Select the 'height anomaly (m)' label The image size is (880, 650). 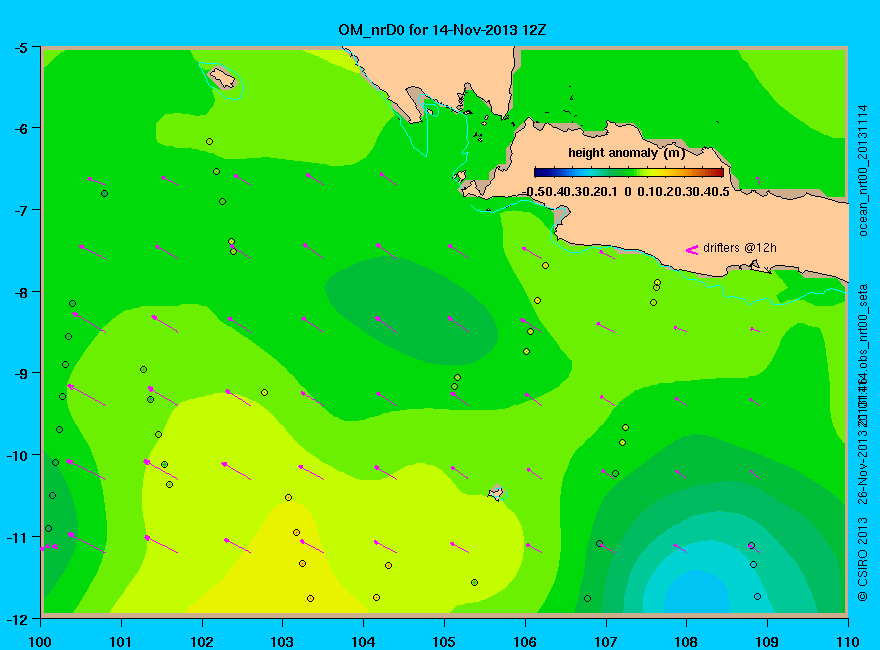coord(626,153)
